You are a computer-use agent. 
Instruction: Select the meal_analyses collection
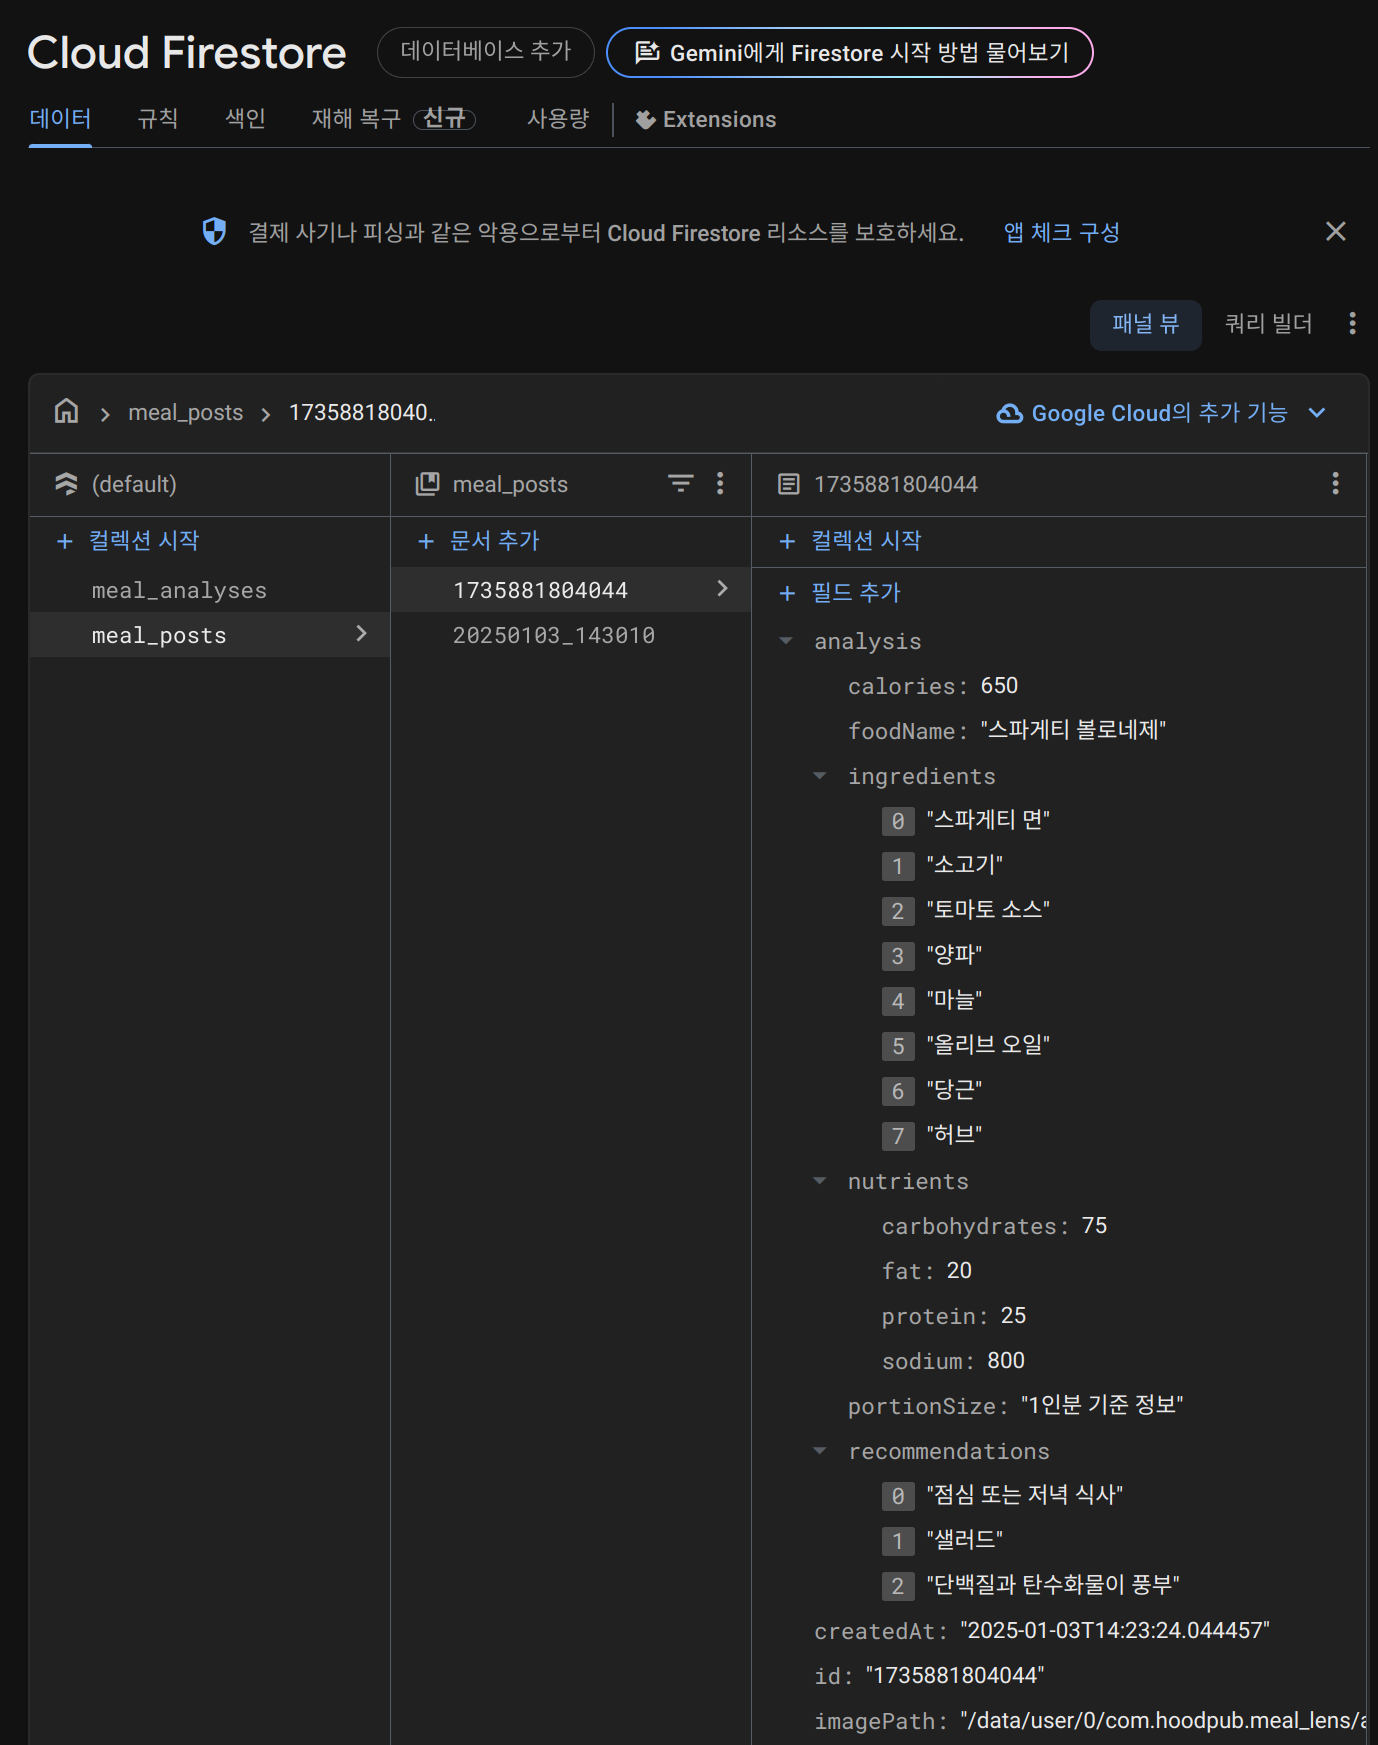[210, 590]
